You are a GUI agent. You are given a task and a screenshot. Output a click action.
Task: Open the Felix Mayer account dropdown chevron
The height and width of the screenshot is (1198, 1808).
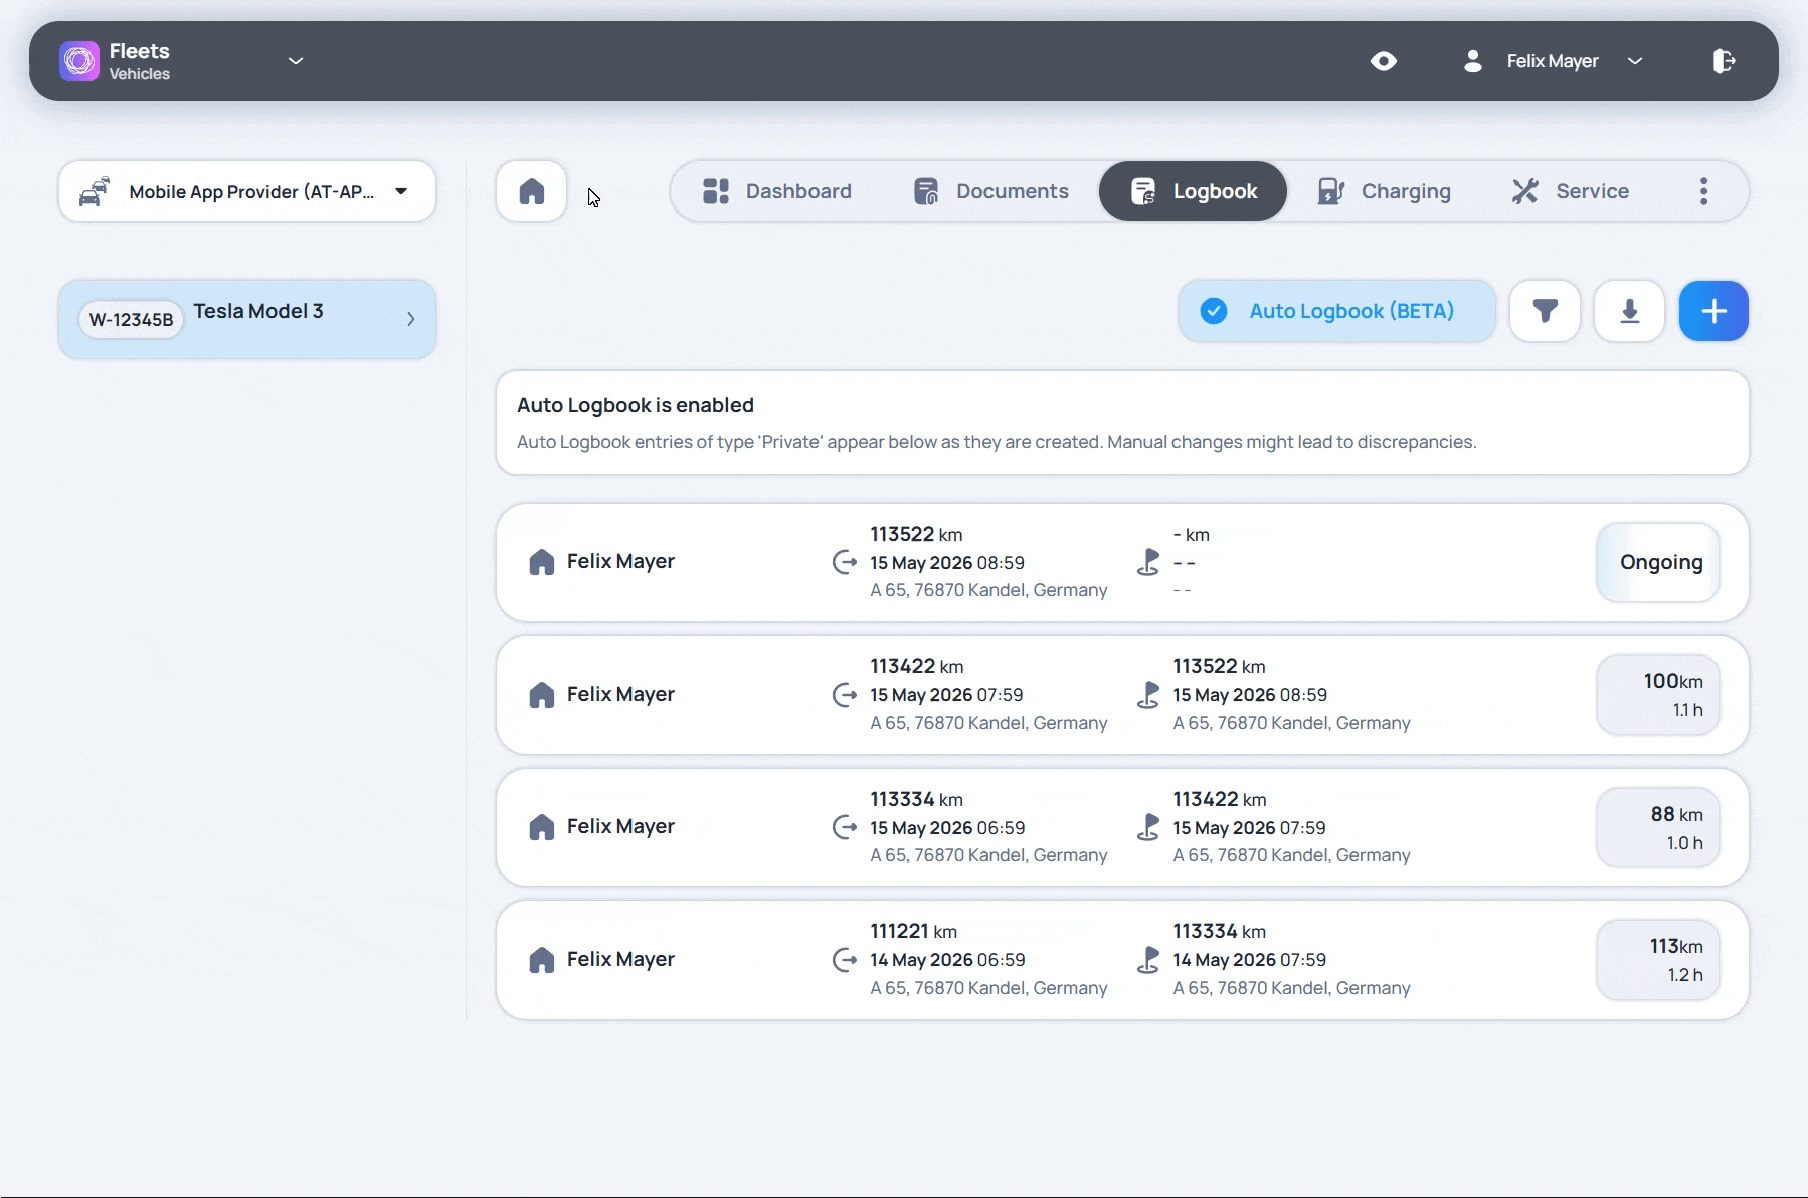pyautogui.click(x=1635, y=61)
